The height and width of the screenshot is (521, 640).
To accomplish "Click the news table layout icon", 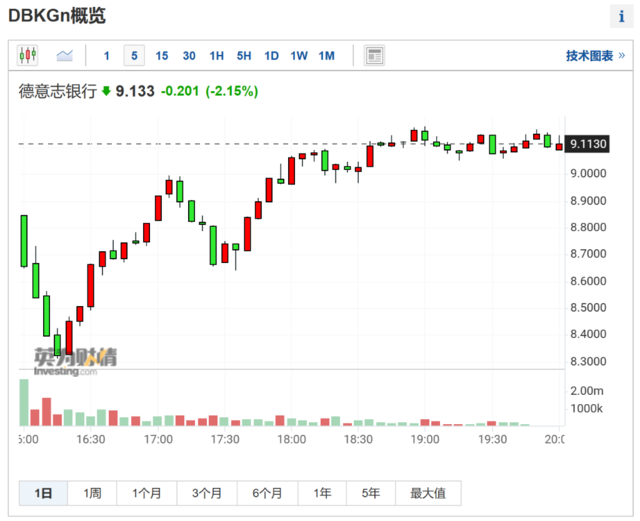I will [374, 56].
